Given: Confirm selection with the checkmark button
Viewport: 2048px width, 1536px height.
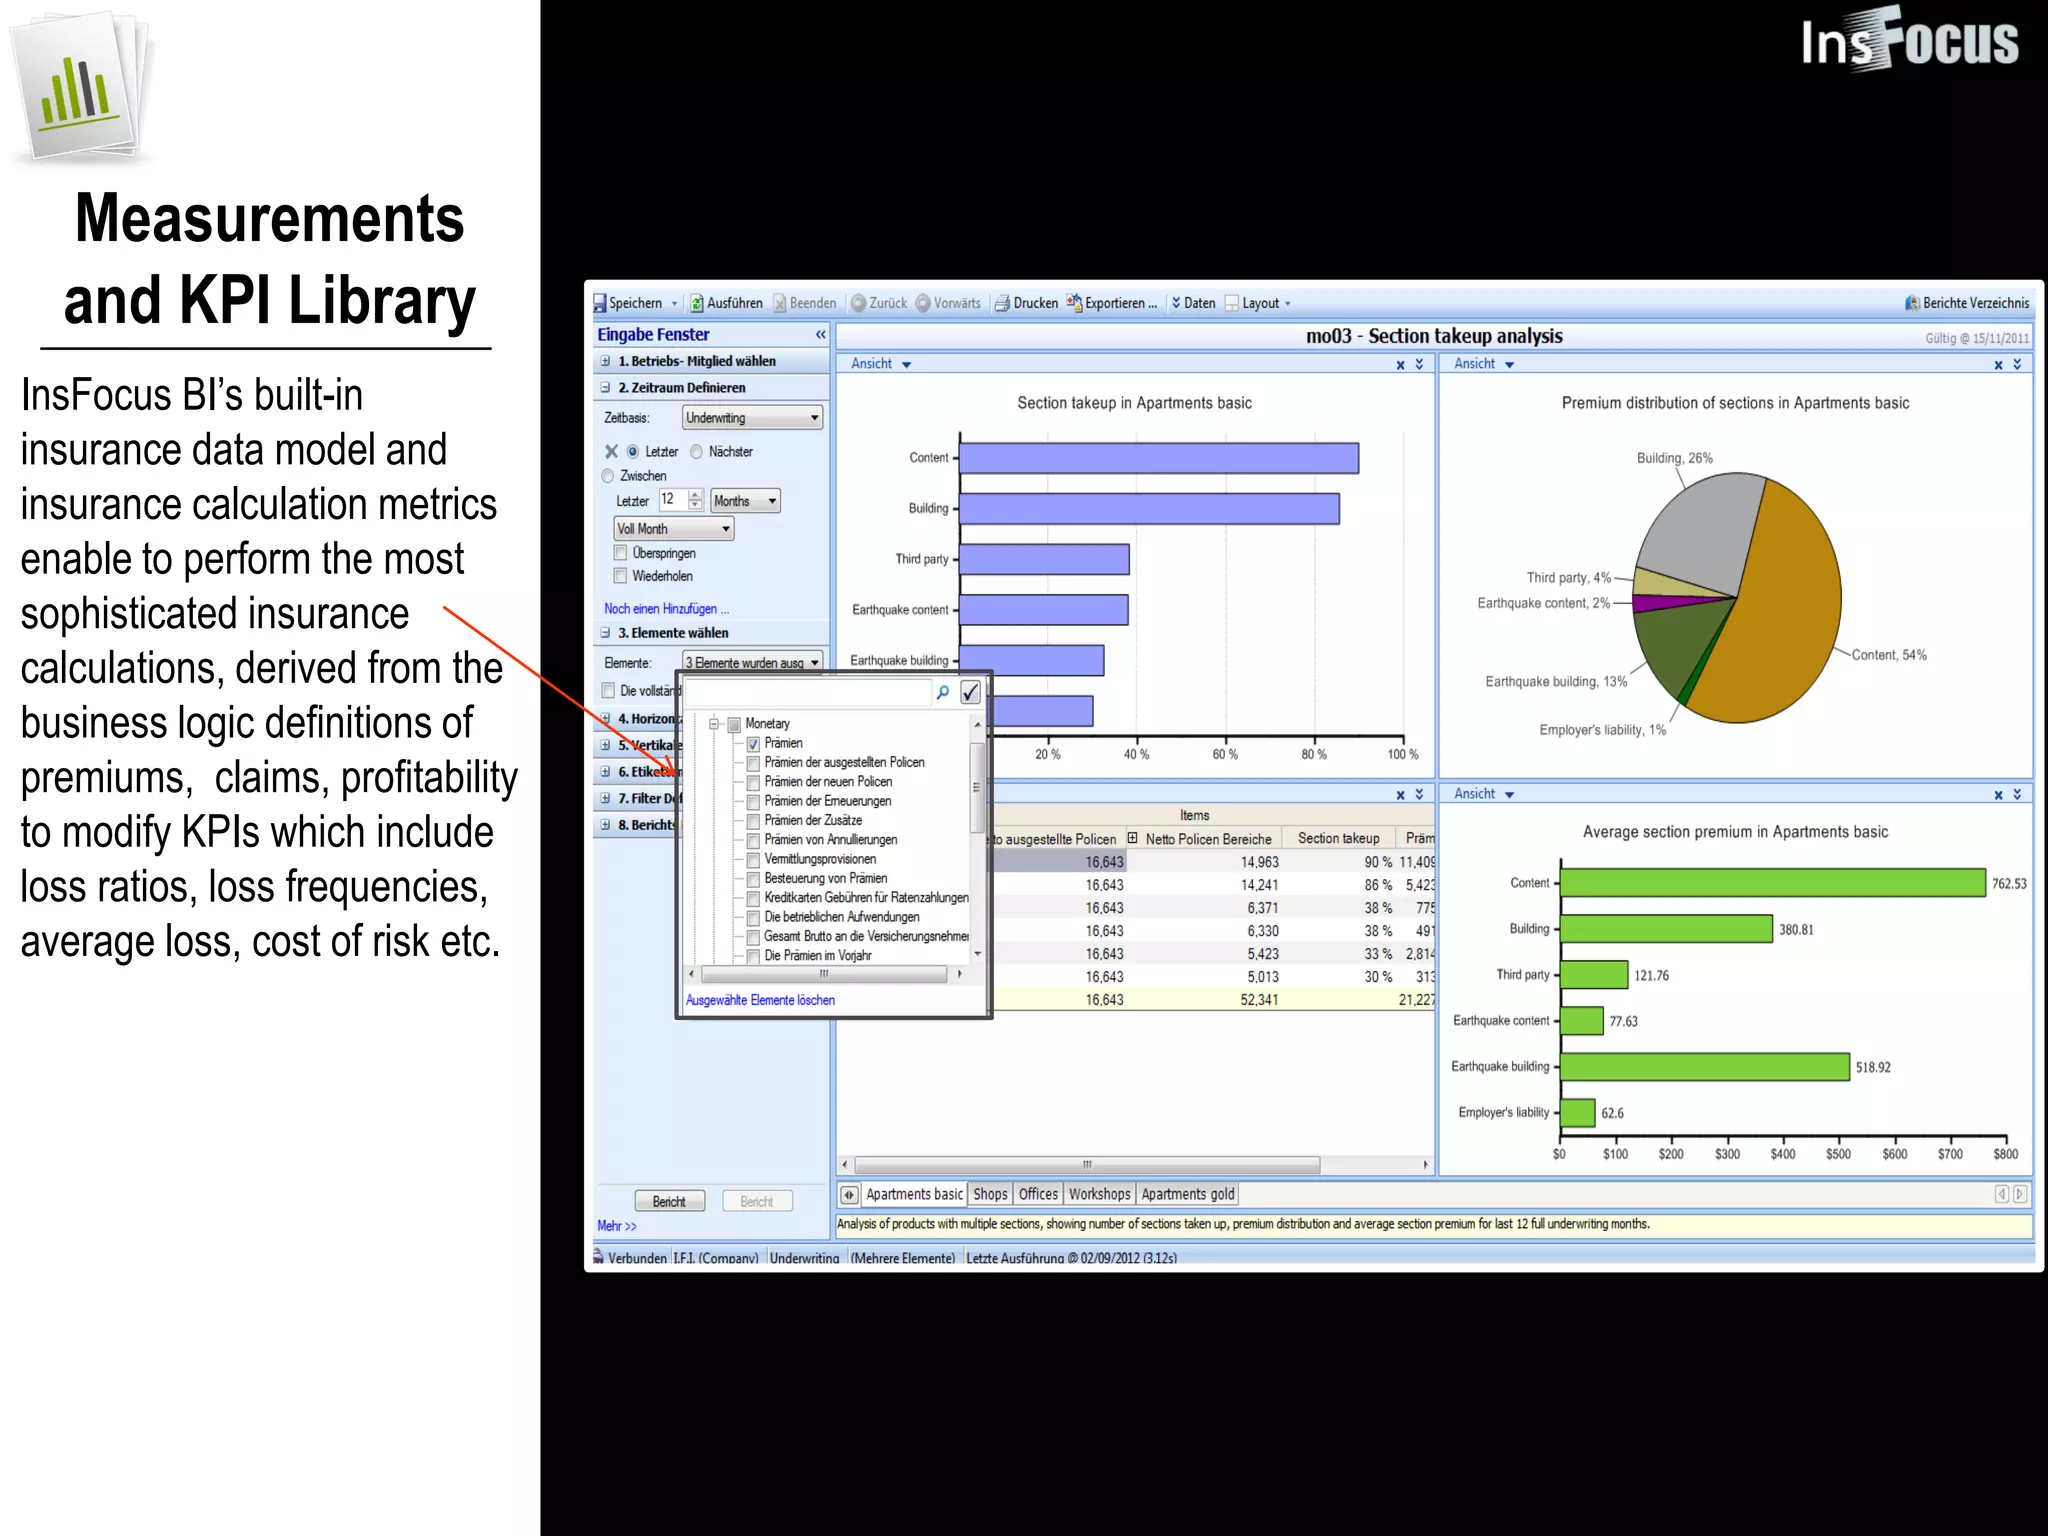Looking at the screenshot, I should click(x=970, y=692).
